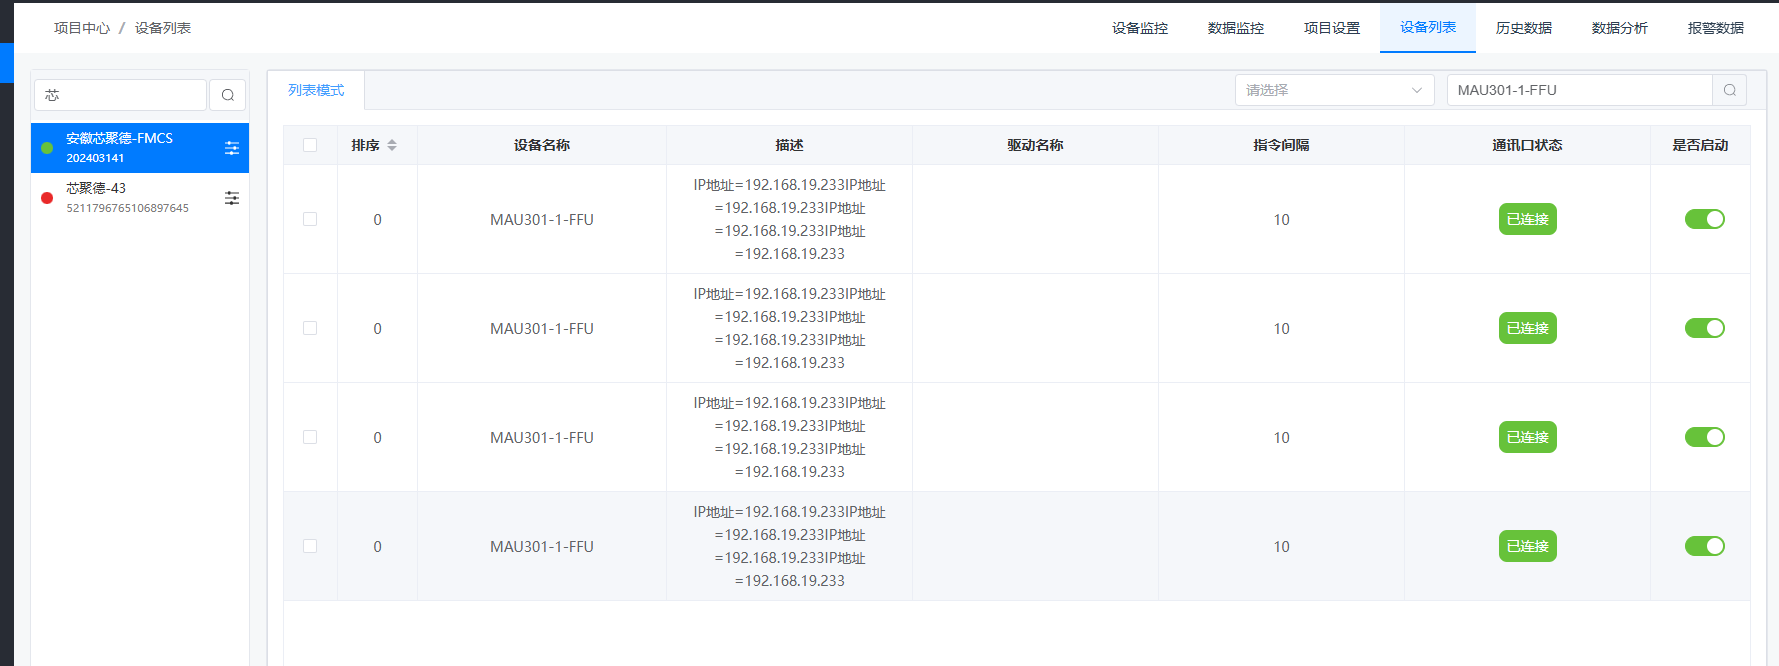
Task: Click 已连接 status button in fourth row
Action: pos(1528,546)
